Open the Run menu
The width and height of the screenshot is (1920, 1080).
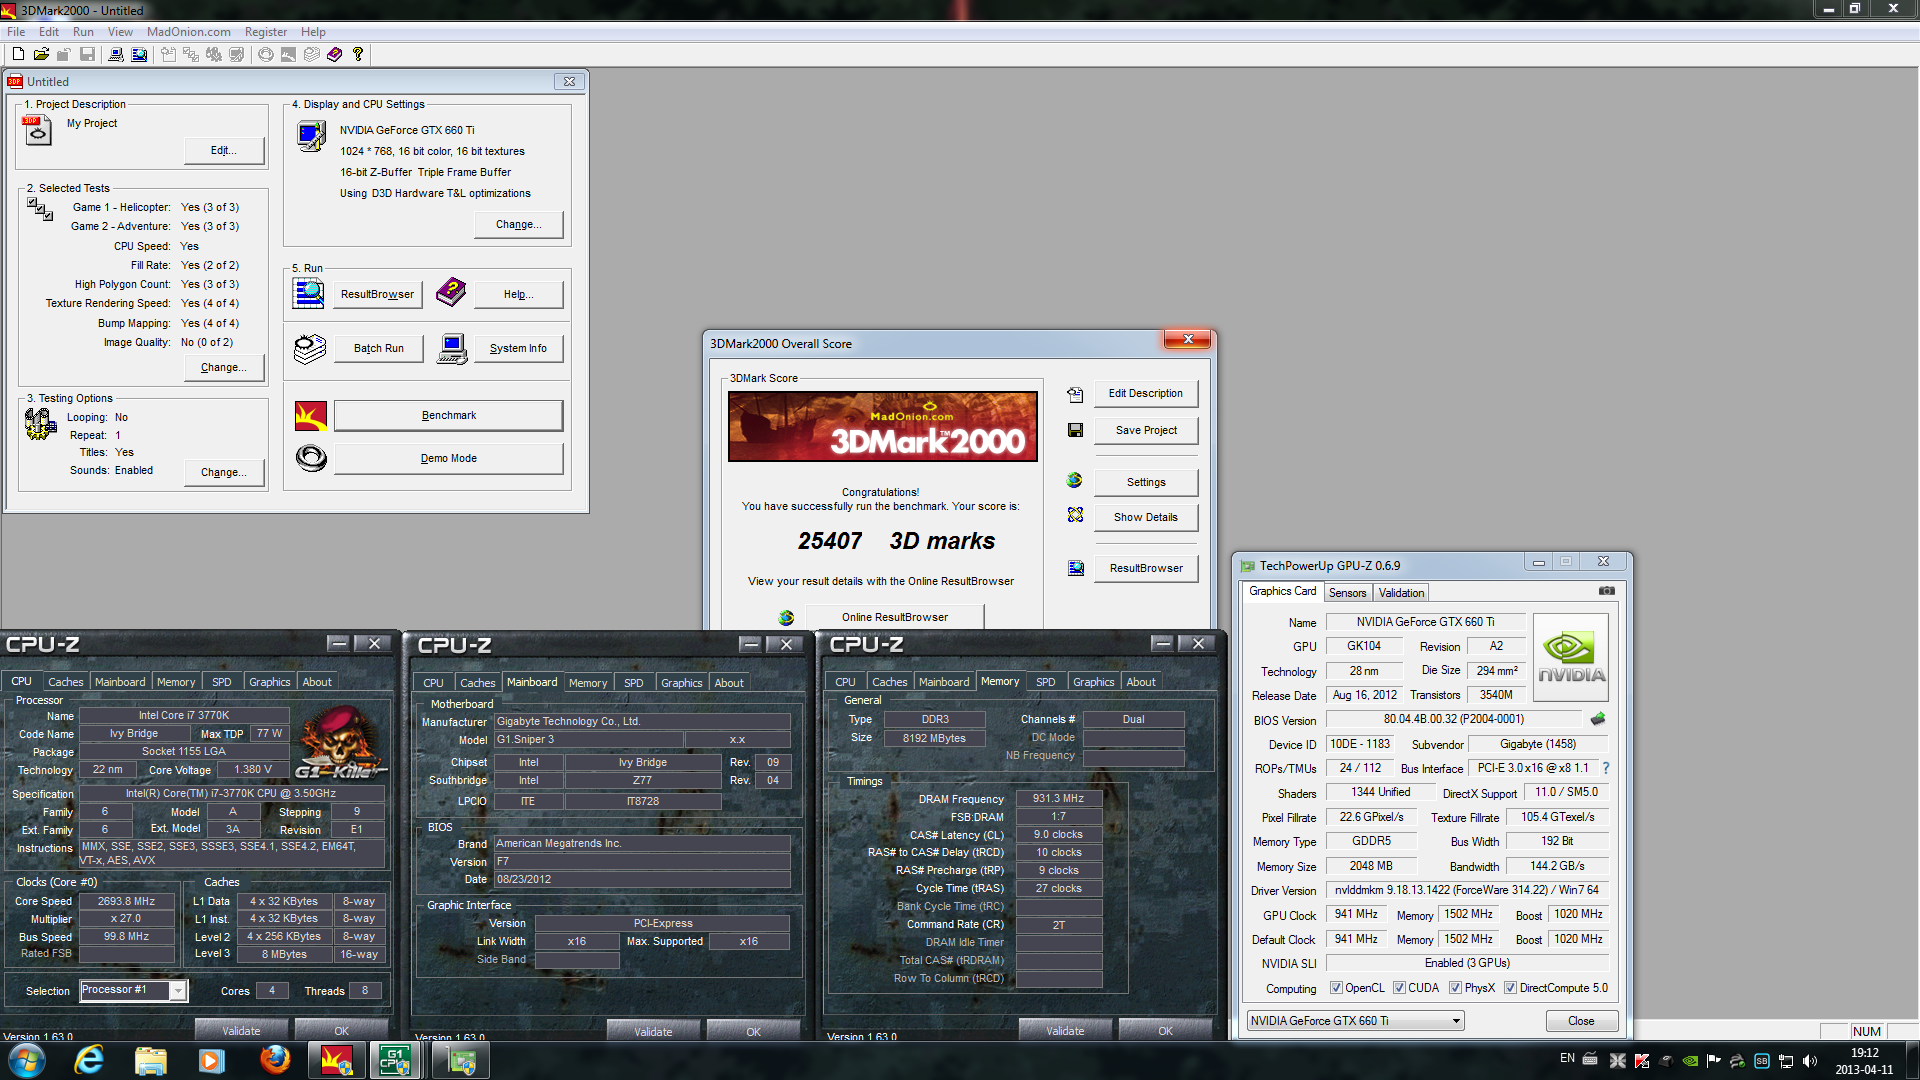(83, 32)
